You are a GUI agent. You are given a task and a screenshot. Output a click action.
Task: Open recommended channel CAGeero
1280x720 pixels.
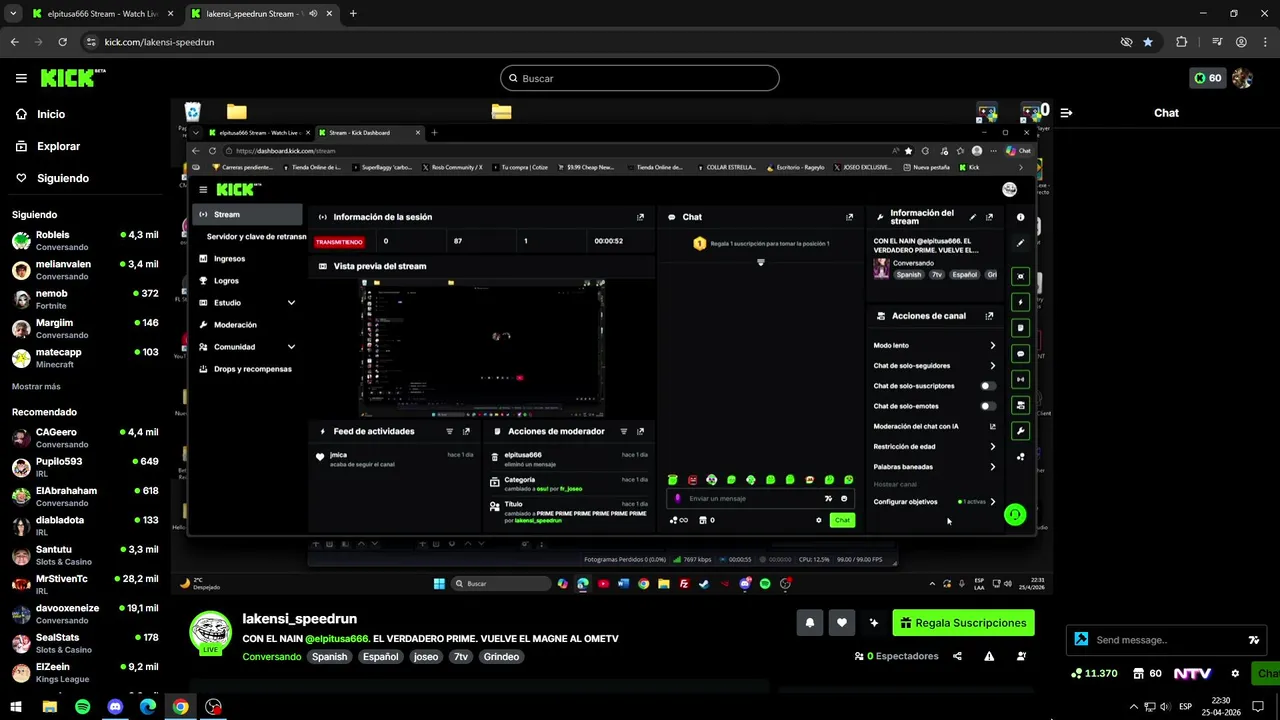(x=85, y=438)
